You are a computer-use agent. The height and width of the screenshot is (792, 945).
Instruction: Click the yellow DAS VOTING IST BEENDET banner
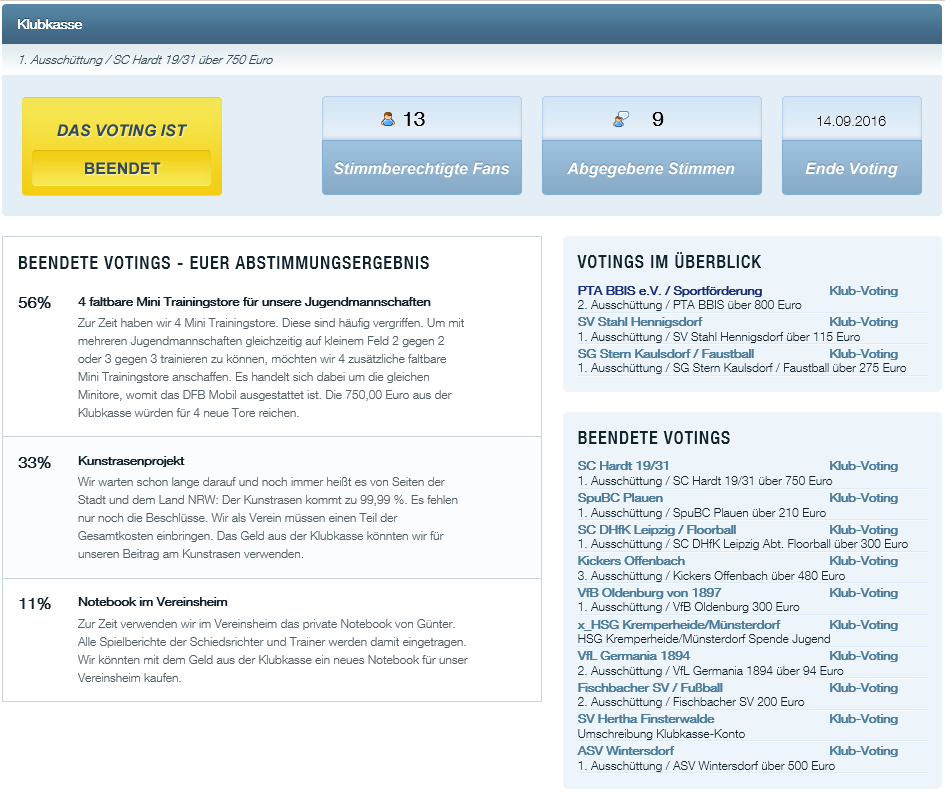122,146
